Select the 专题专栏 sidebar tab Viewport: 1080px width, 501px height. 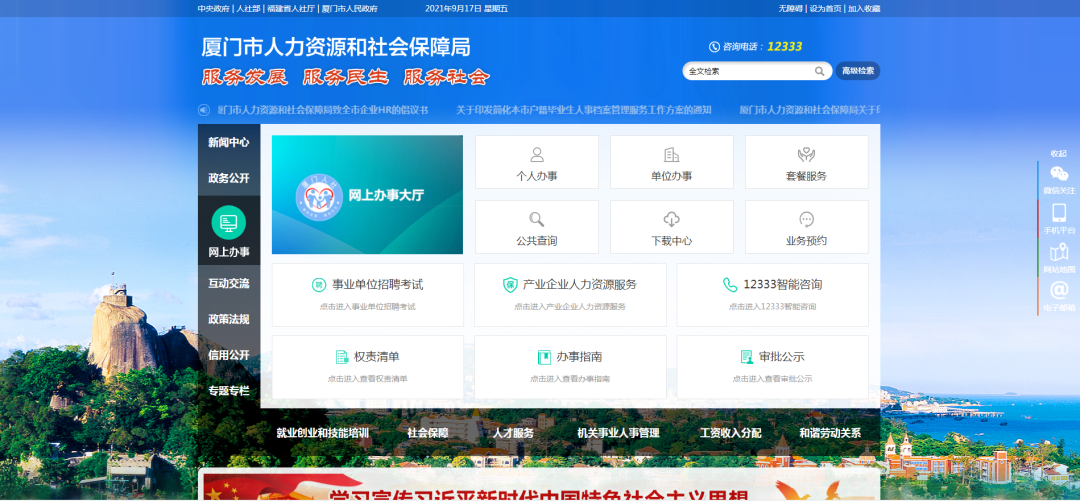229,391
